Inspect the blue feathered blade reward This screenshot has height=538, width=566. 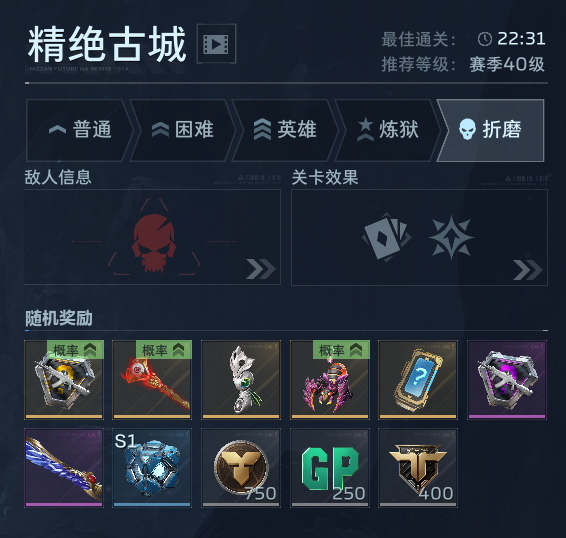(64, 468)
